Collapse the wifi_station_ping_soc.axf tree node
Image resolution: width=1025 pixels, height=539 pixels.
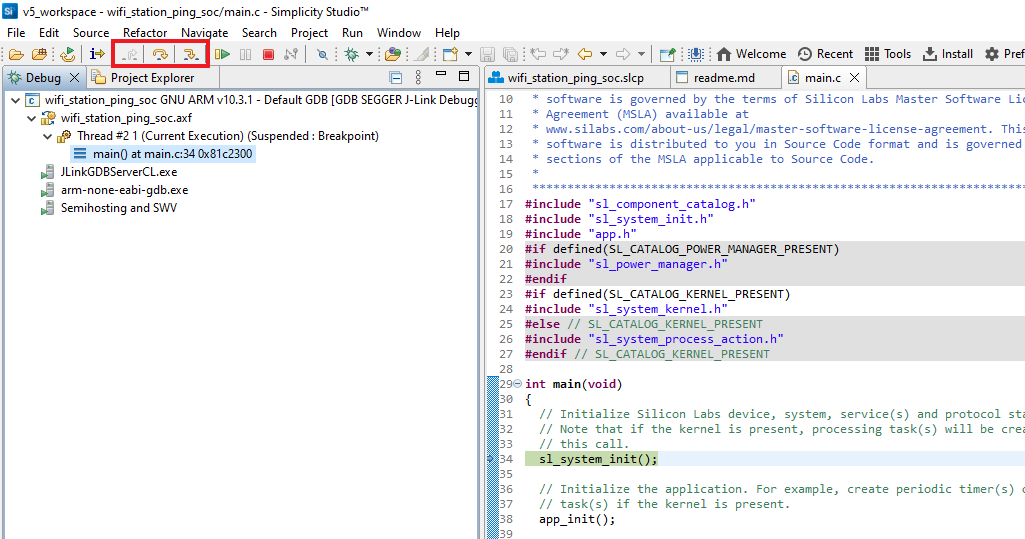(x=32, y=118)
